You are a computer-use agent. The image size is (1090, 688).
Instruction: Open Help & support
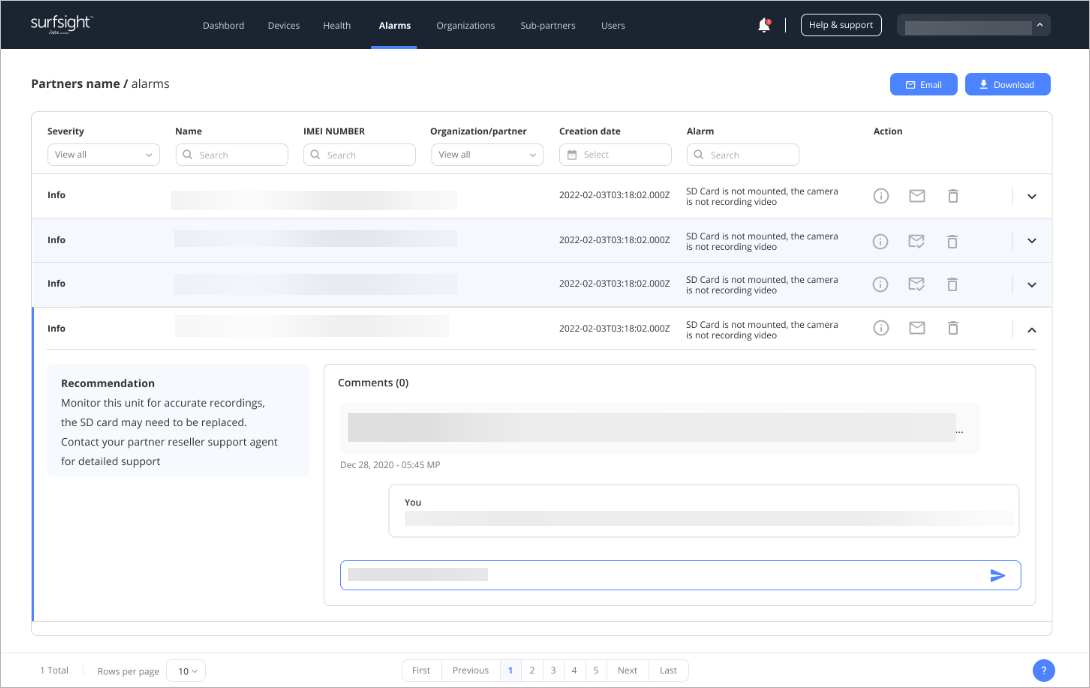(x=841, y=25)
